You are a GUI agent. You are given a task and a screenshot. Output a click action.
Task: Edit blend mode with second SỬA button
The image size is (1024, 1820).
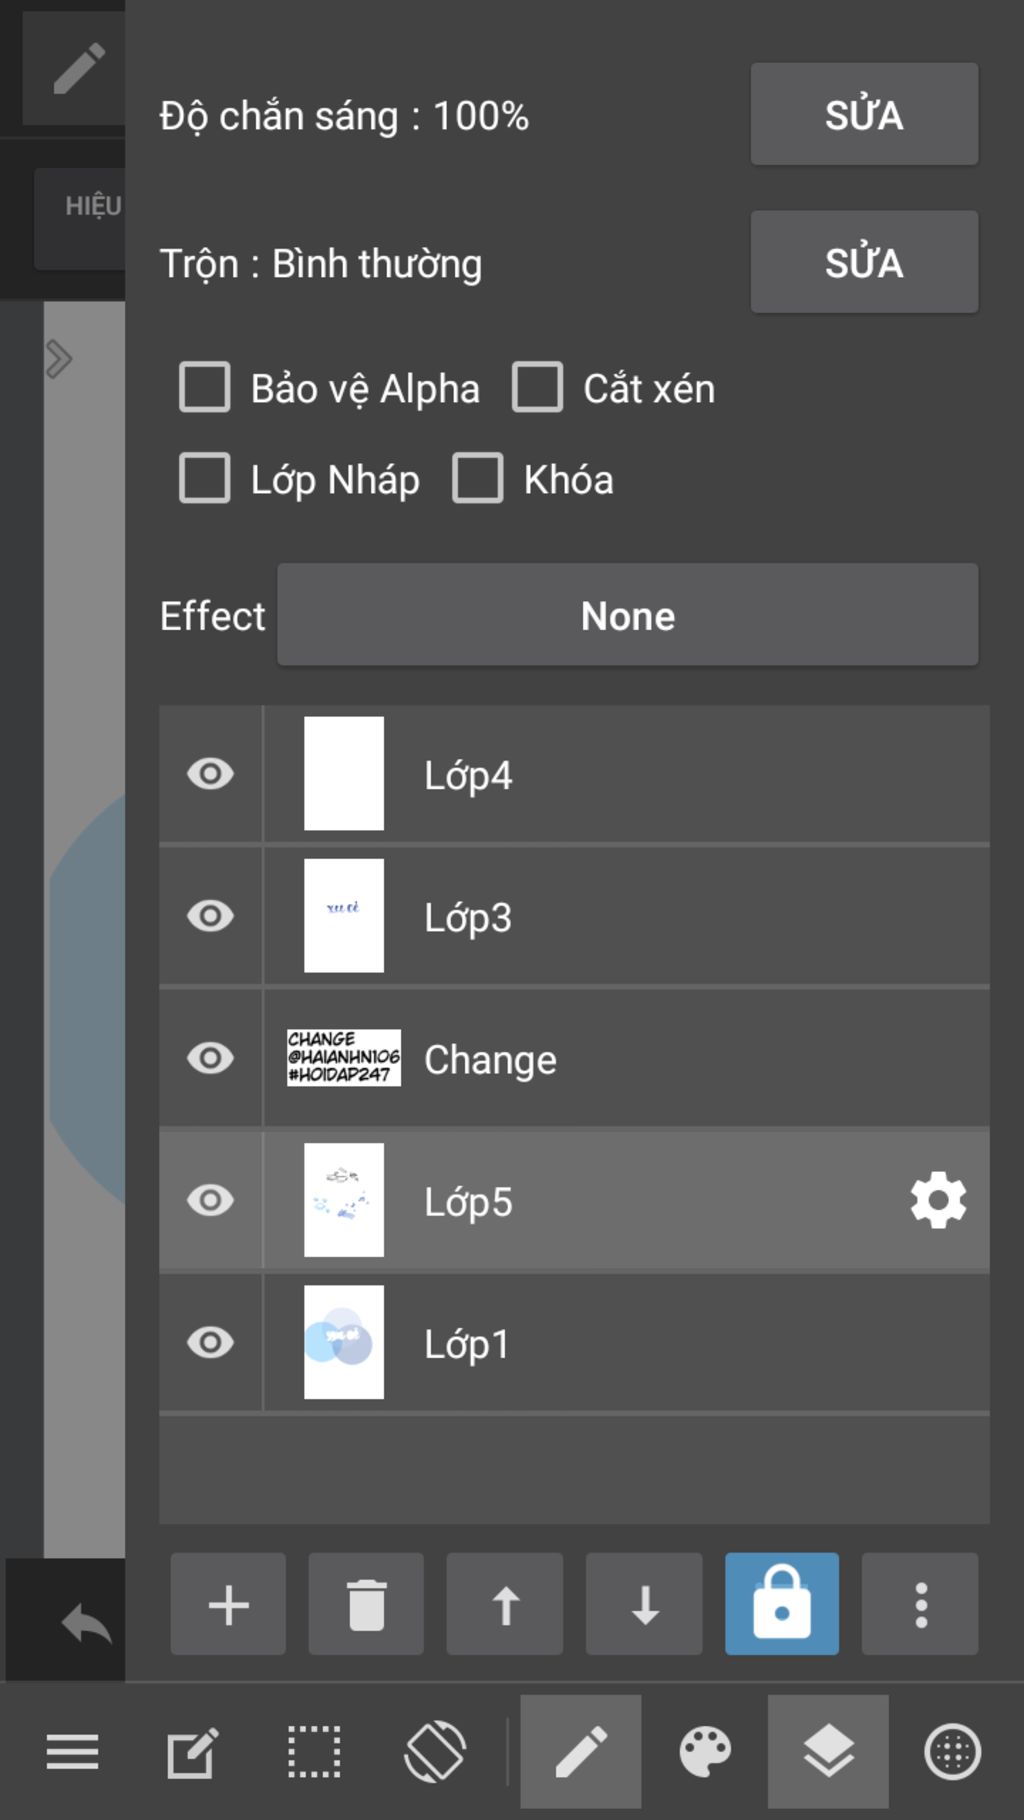[x=864, y=262]
